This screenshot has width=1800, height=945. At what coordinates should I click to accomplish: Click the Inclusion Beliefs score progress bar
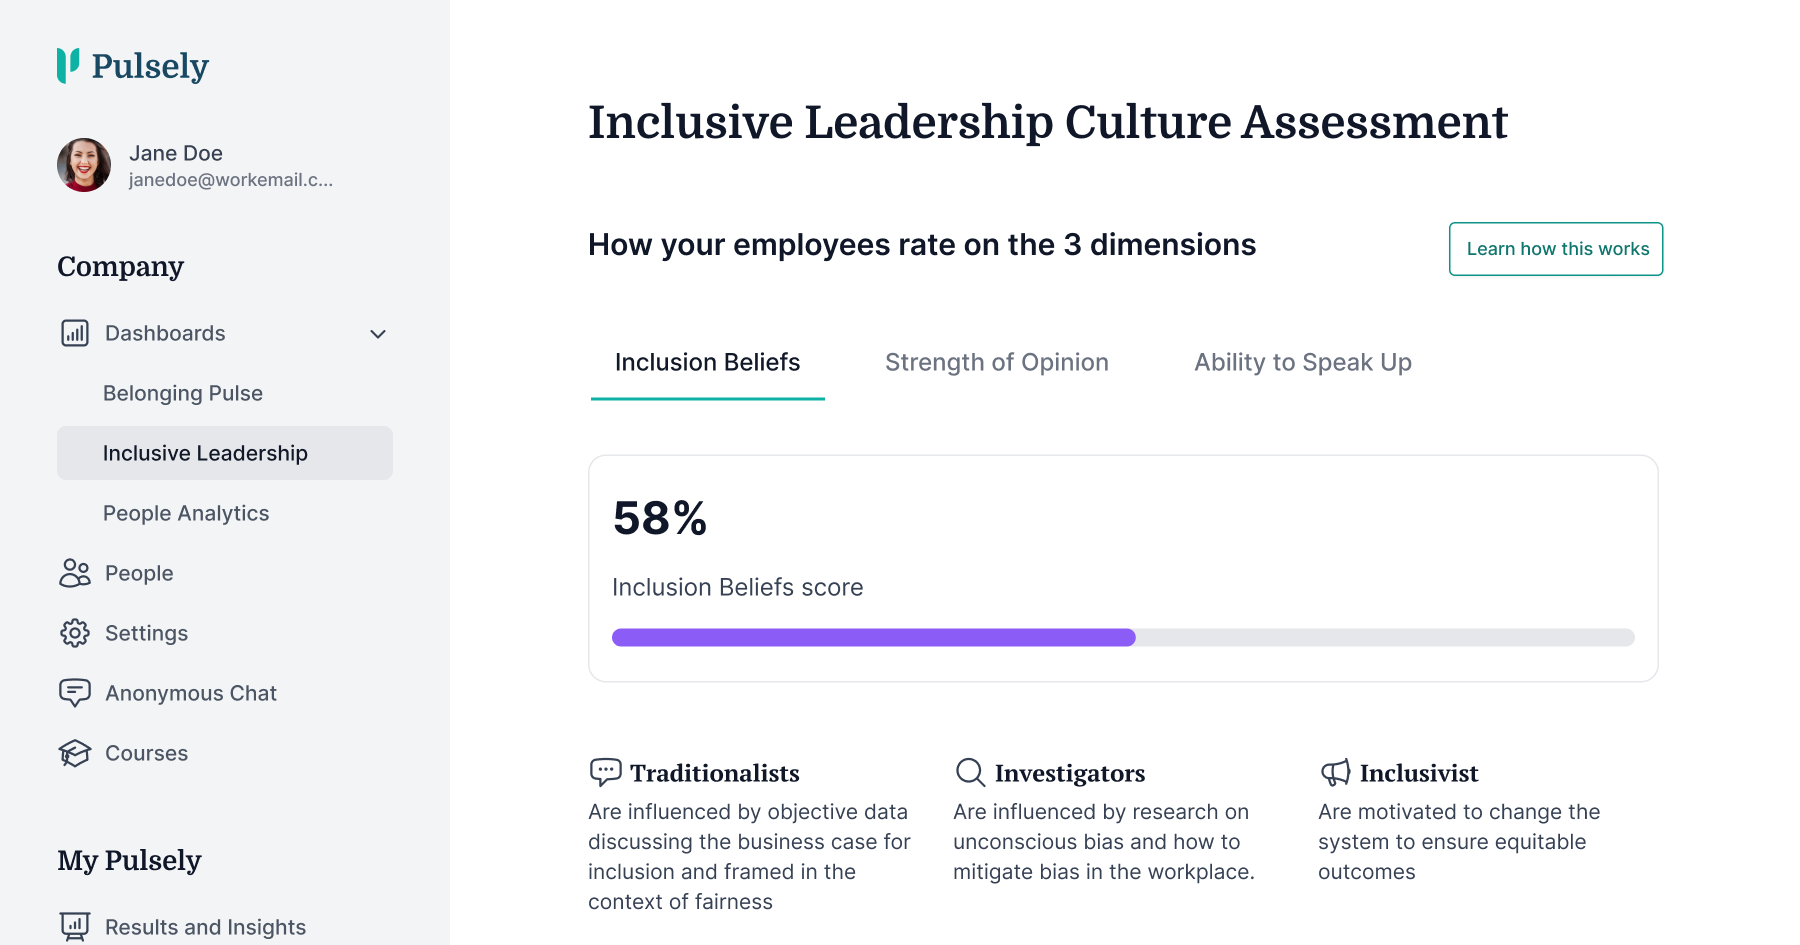1122,637
